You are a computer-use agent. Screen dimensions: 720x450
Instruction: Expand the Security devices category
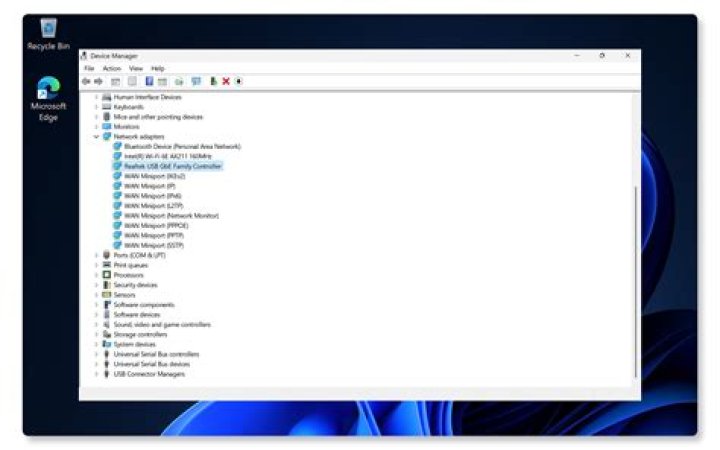click(x=96, y=285)
